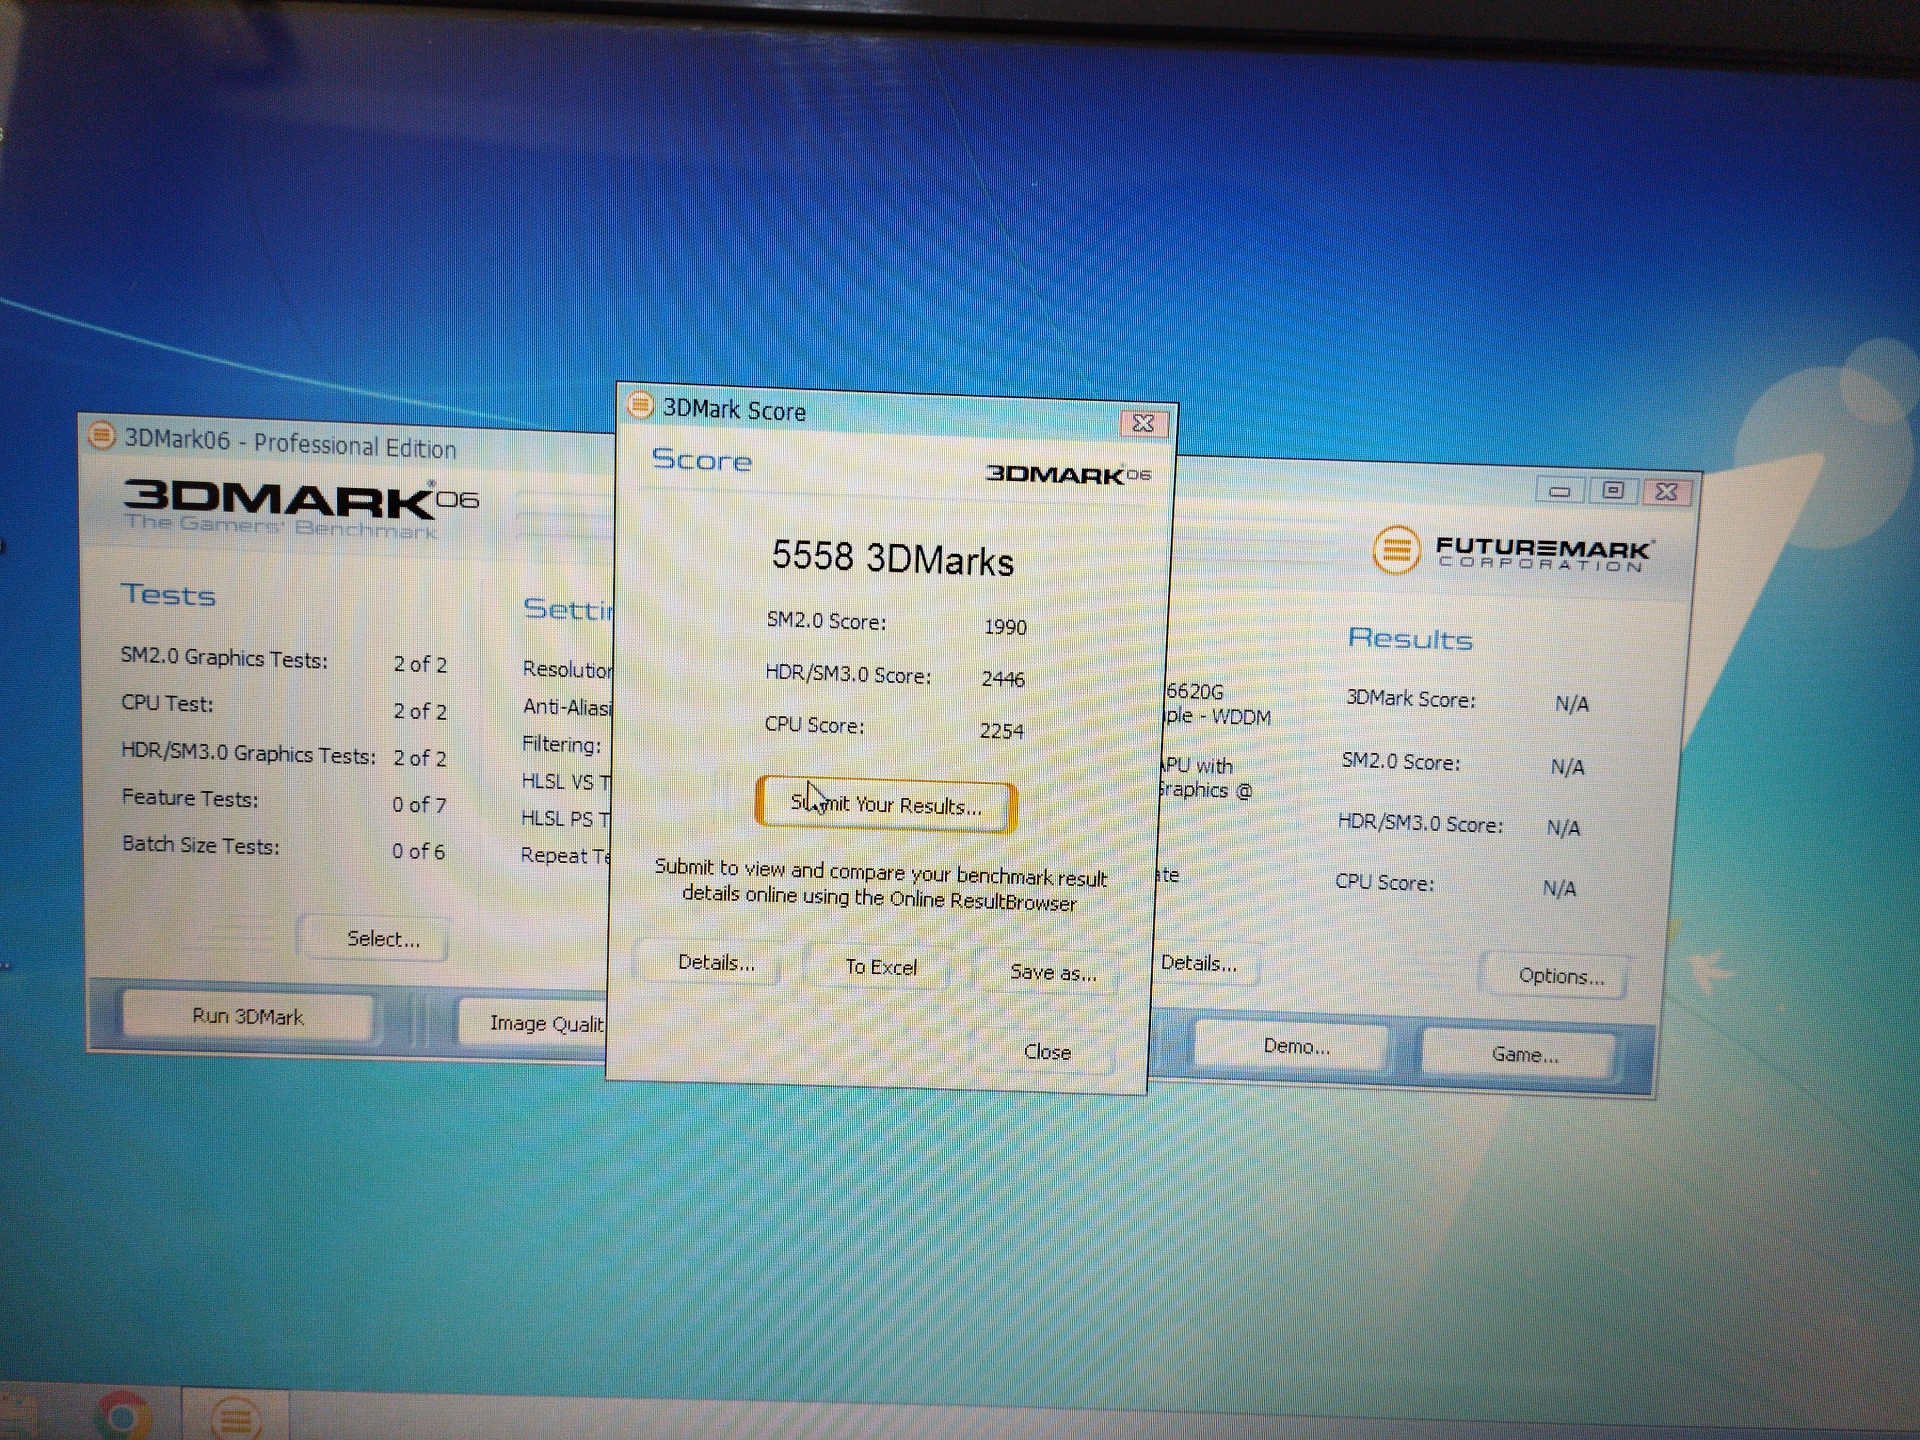The image size is (1920, 1440).
Task: Click the Resolution setting label
Action: coord(567,670)
